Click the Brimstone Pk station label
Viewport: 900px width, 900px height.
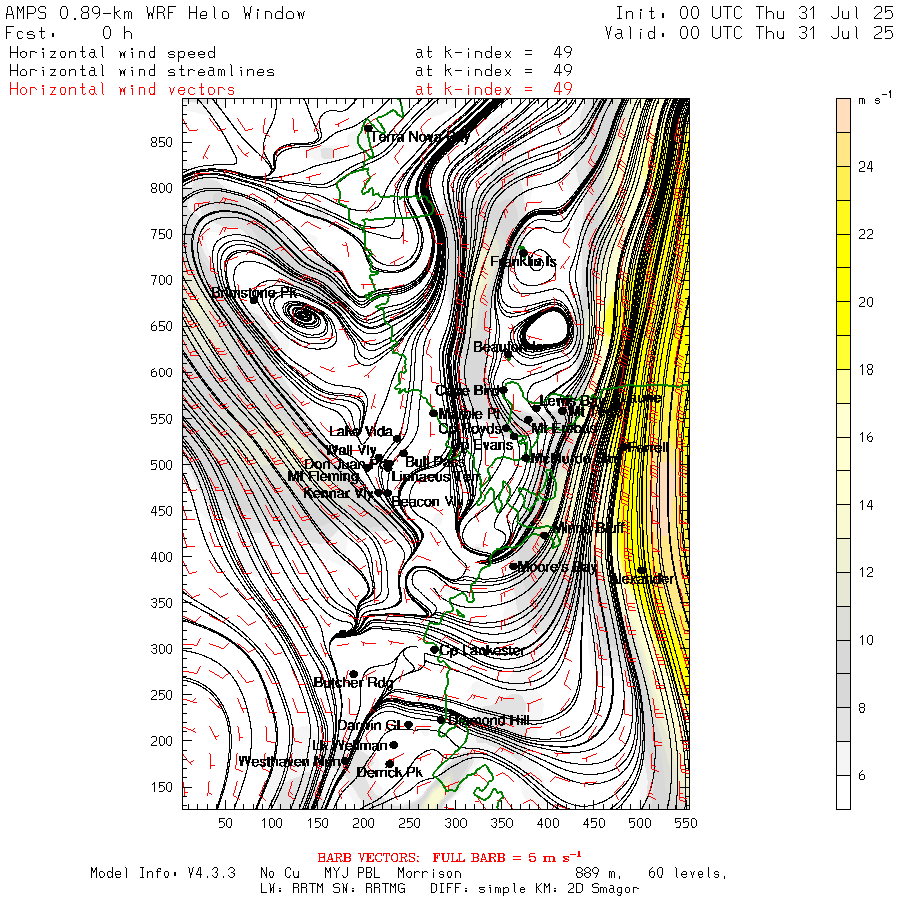254,293
